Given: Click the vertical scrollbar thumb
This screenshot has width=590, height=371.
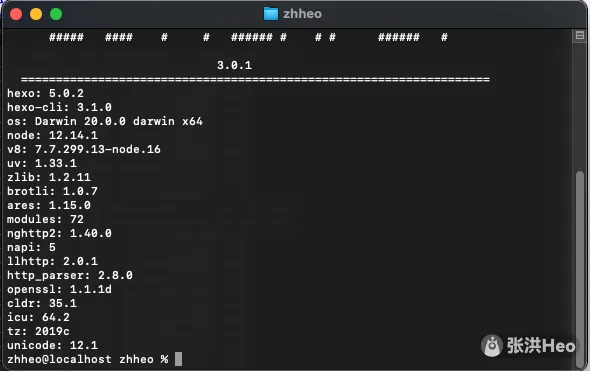Looking at the screenshot, I should (x=580, y=269).
